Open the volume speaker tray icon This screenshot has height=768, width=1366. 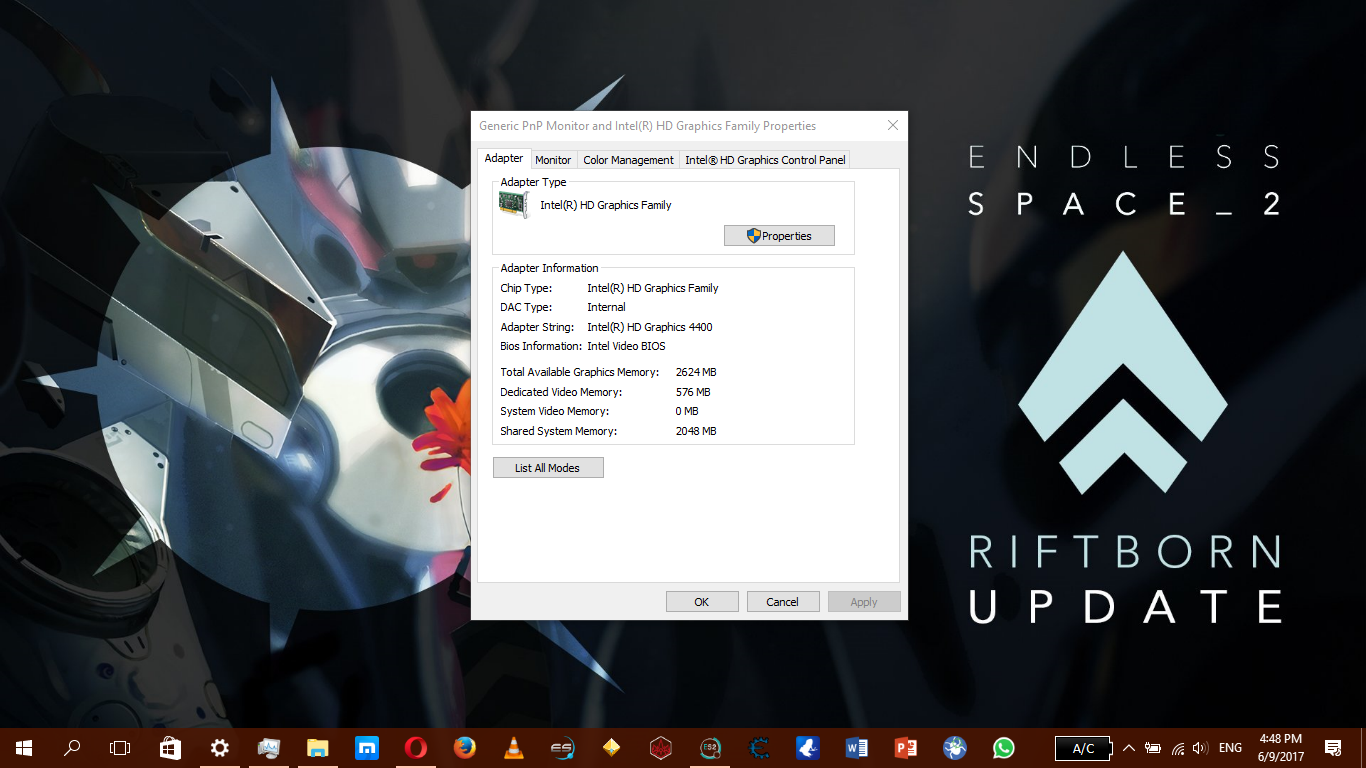(1200, 748)
